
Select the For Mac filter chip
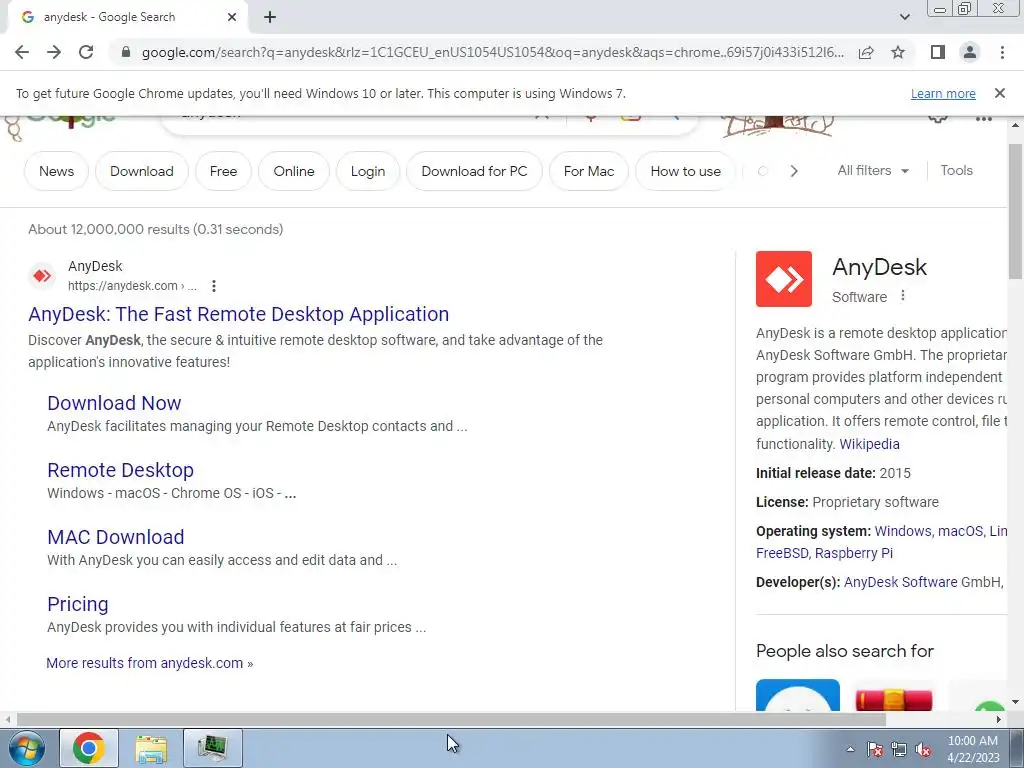tap(589, 171)
